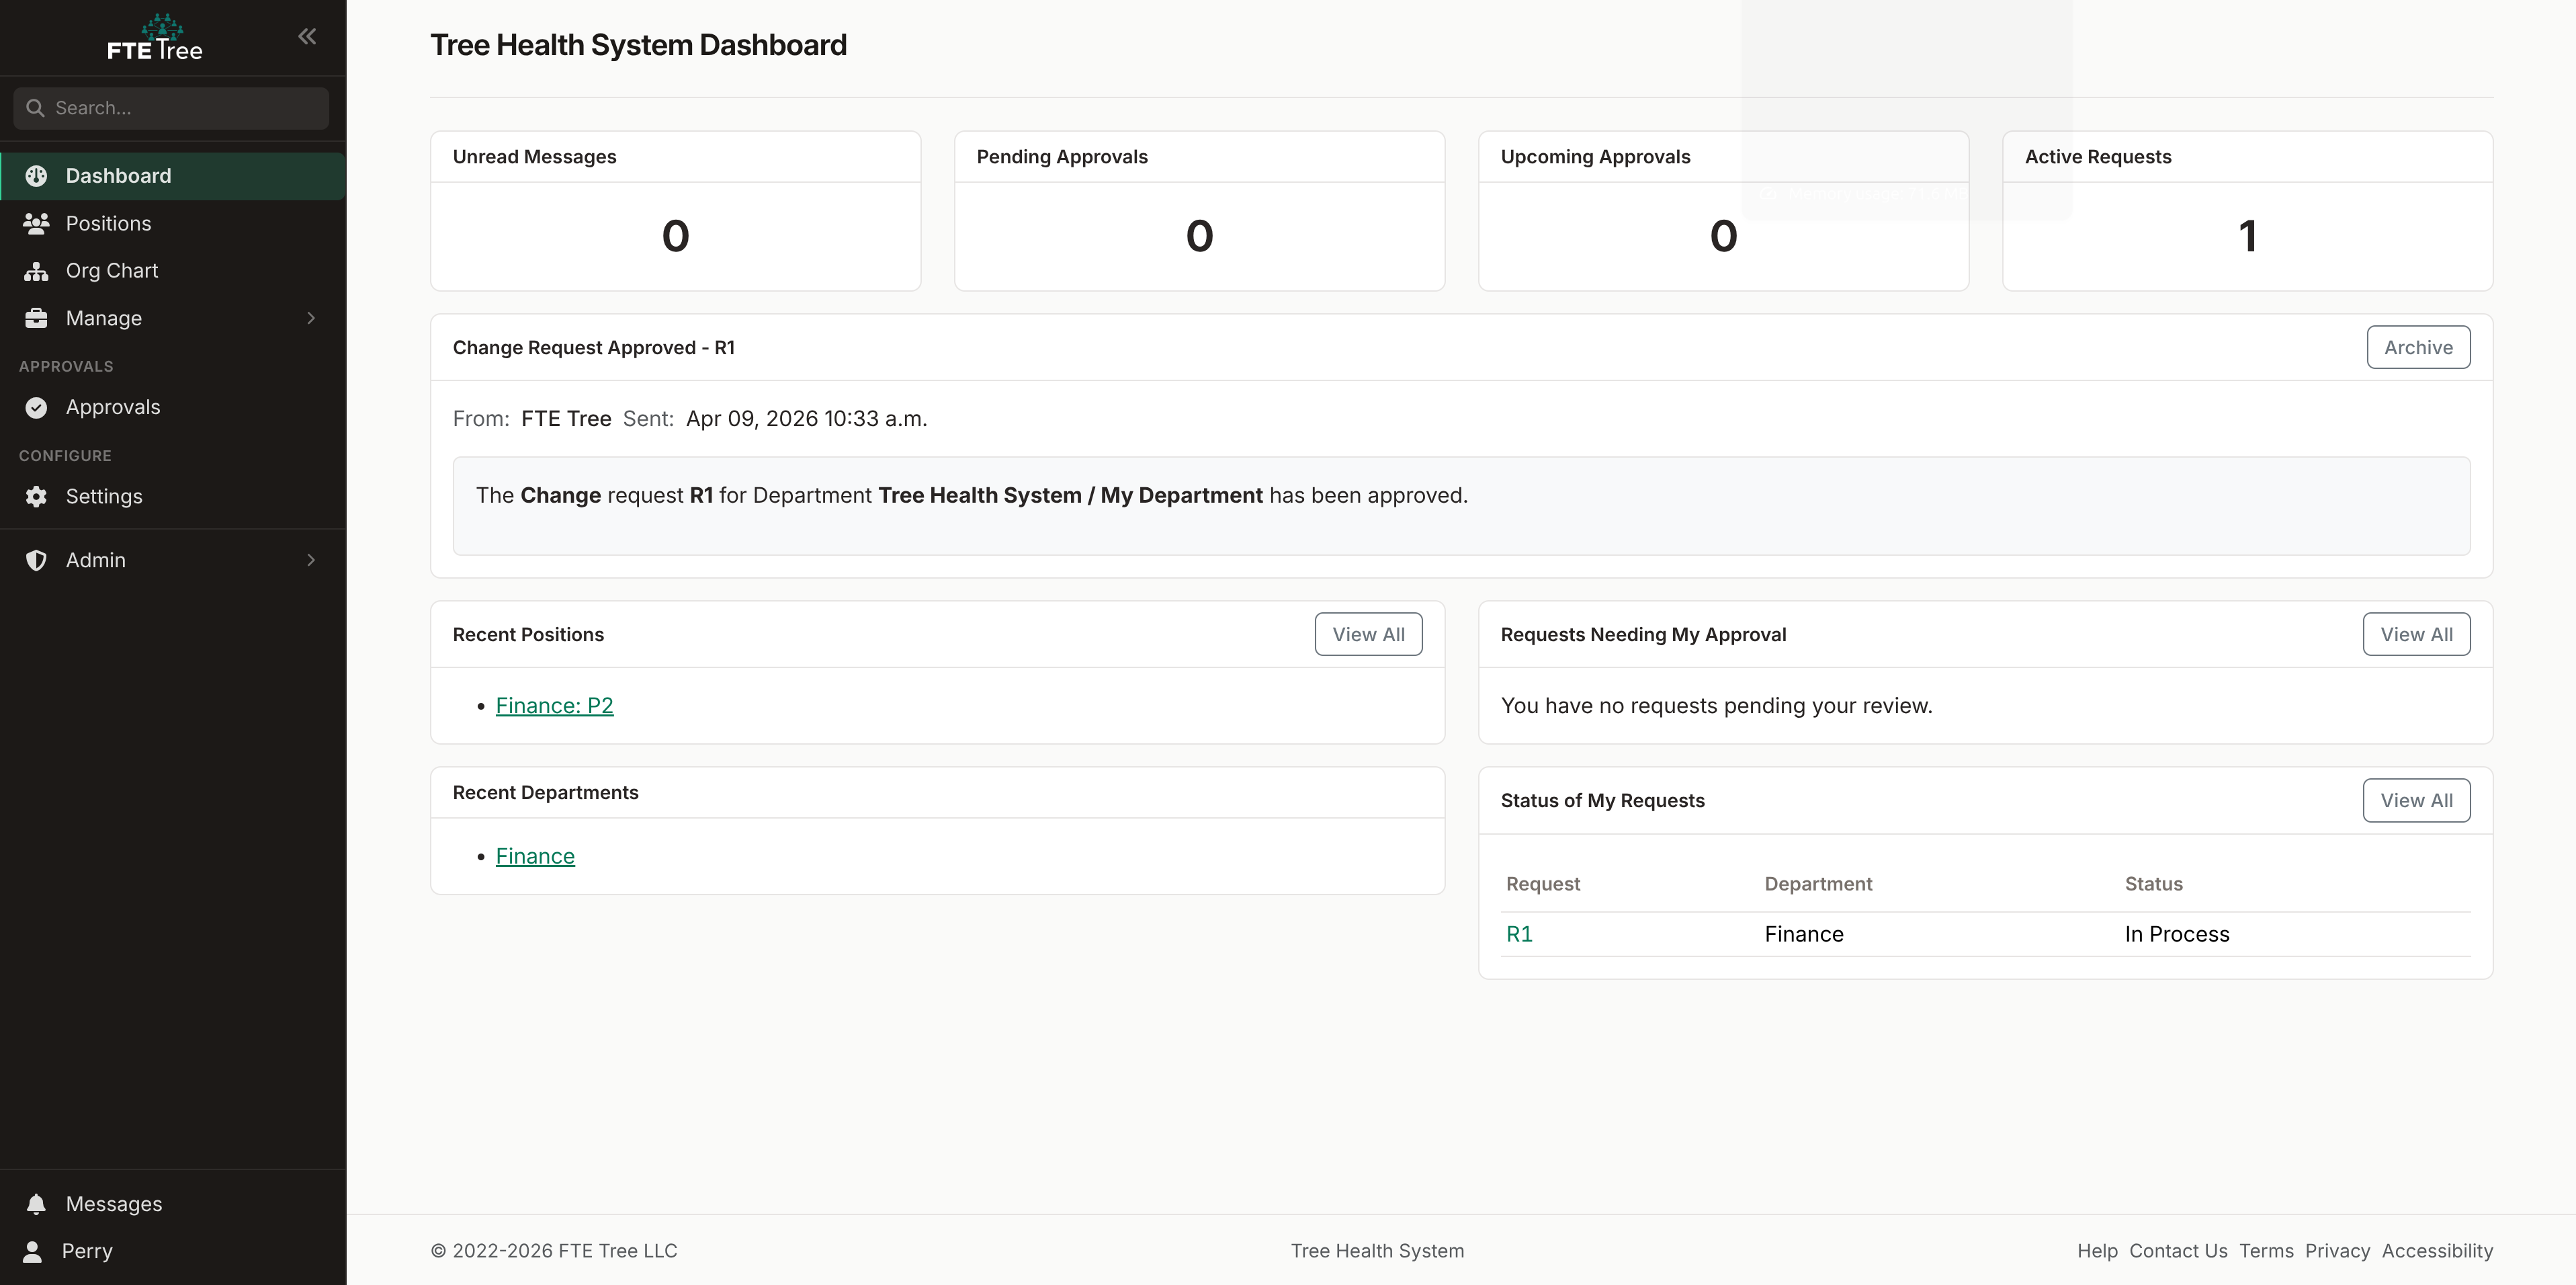Viewport: 2576px width, 1285px height.
Task: Archive the Change Request Approved message
Action: [2417, 347]
